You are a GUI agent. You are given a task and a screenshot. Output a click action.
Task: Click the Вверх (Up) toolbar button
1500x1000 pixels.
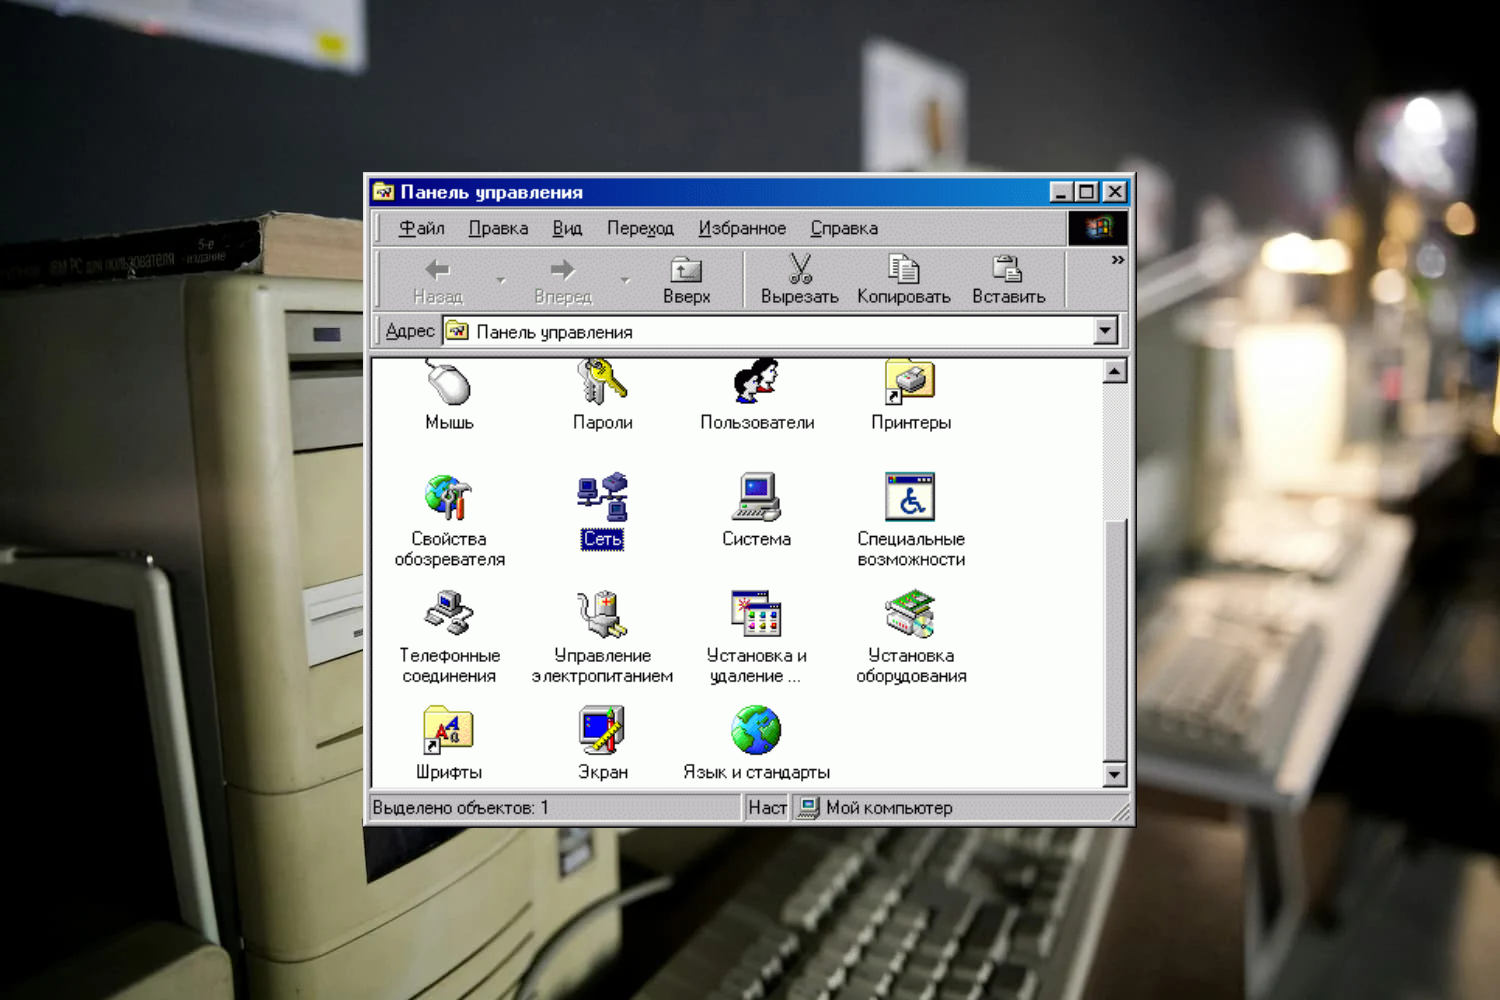pos(686,279)
